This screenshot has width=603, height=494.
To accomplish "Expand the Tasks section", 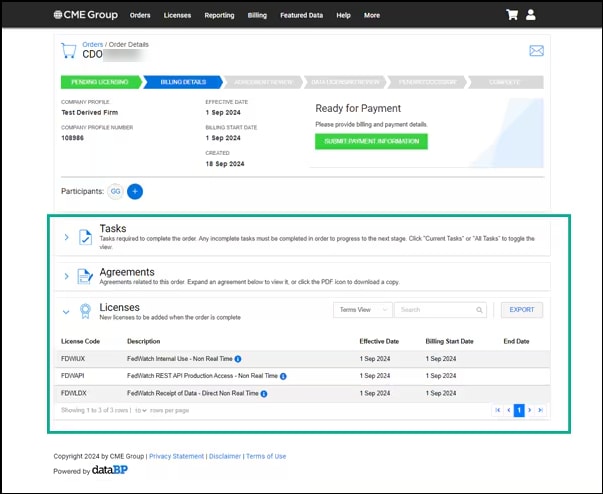I will point(67,237).
